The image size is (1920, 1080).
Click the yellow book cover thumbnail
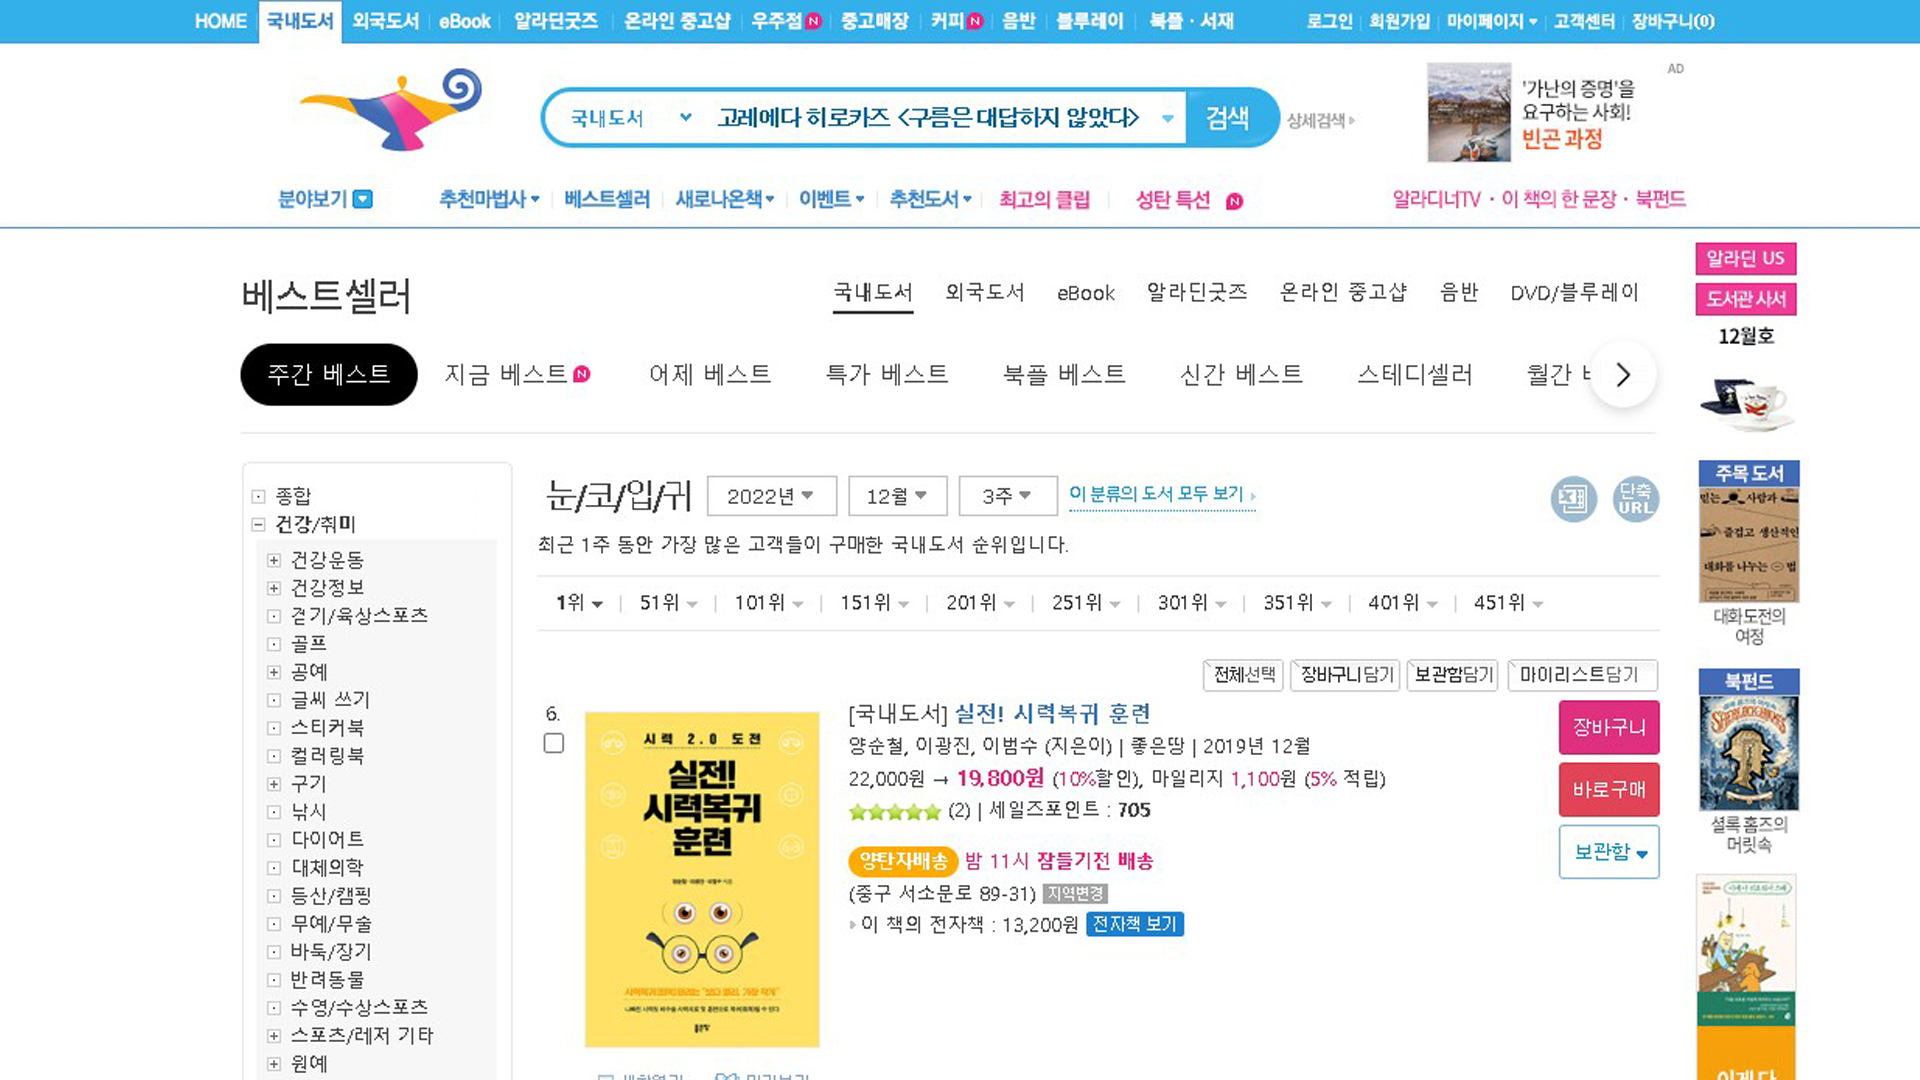coord(701,878)
